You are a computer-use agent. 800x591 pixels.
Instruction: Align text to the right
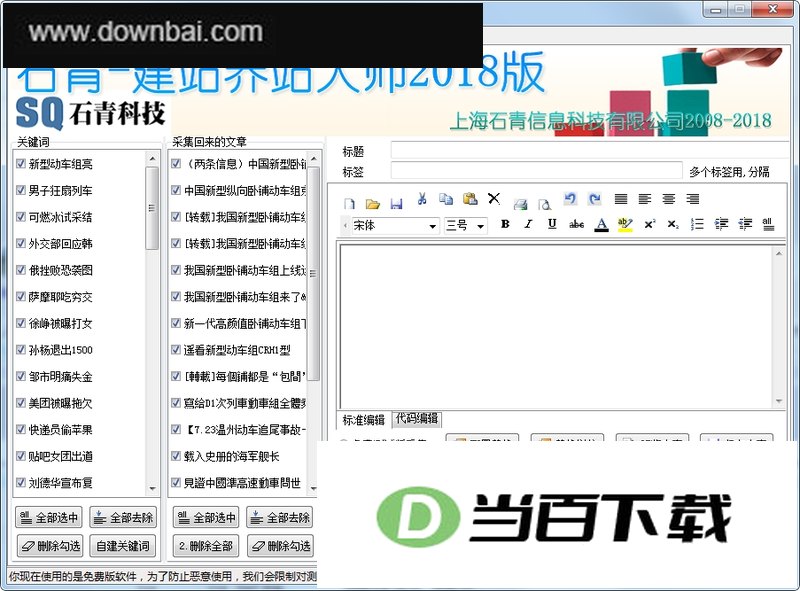click(x=693, y=199)
